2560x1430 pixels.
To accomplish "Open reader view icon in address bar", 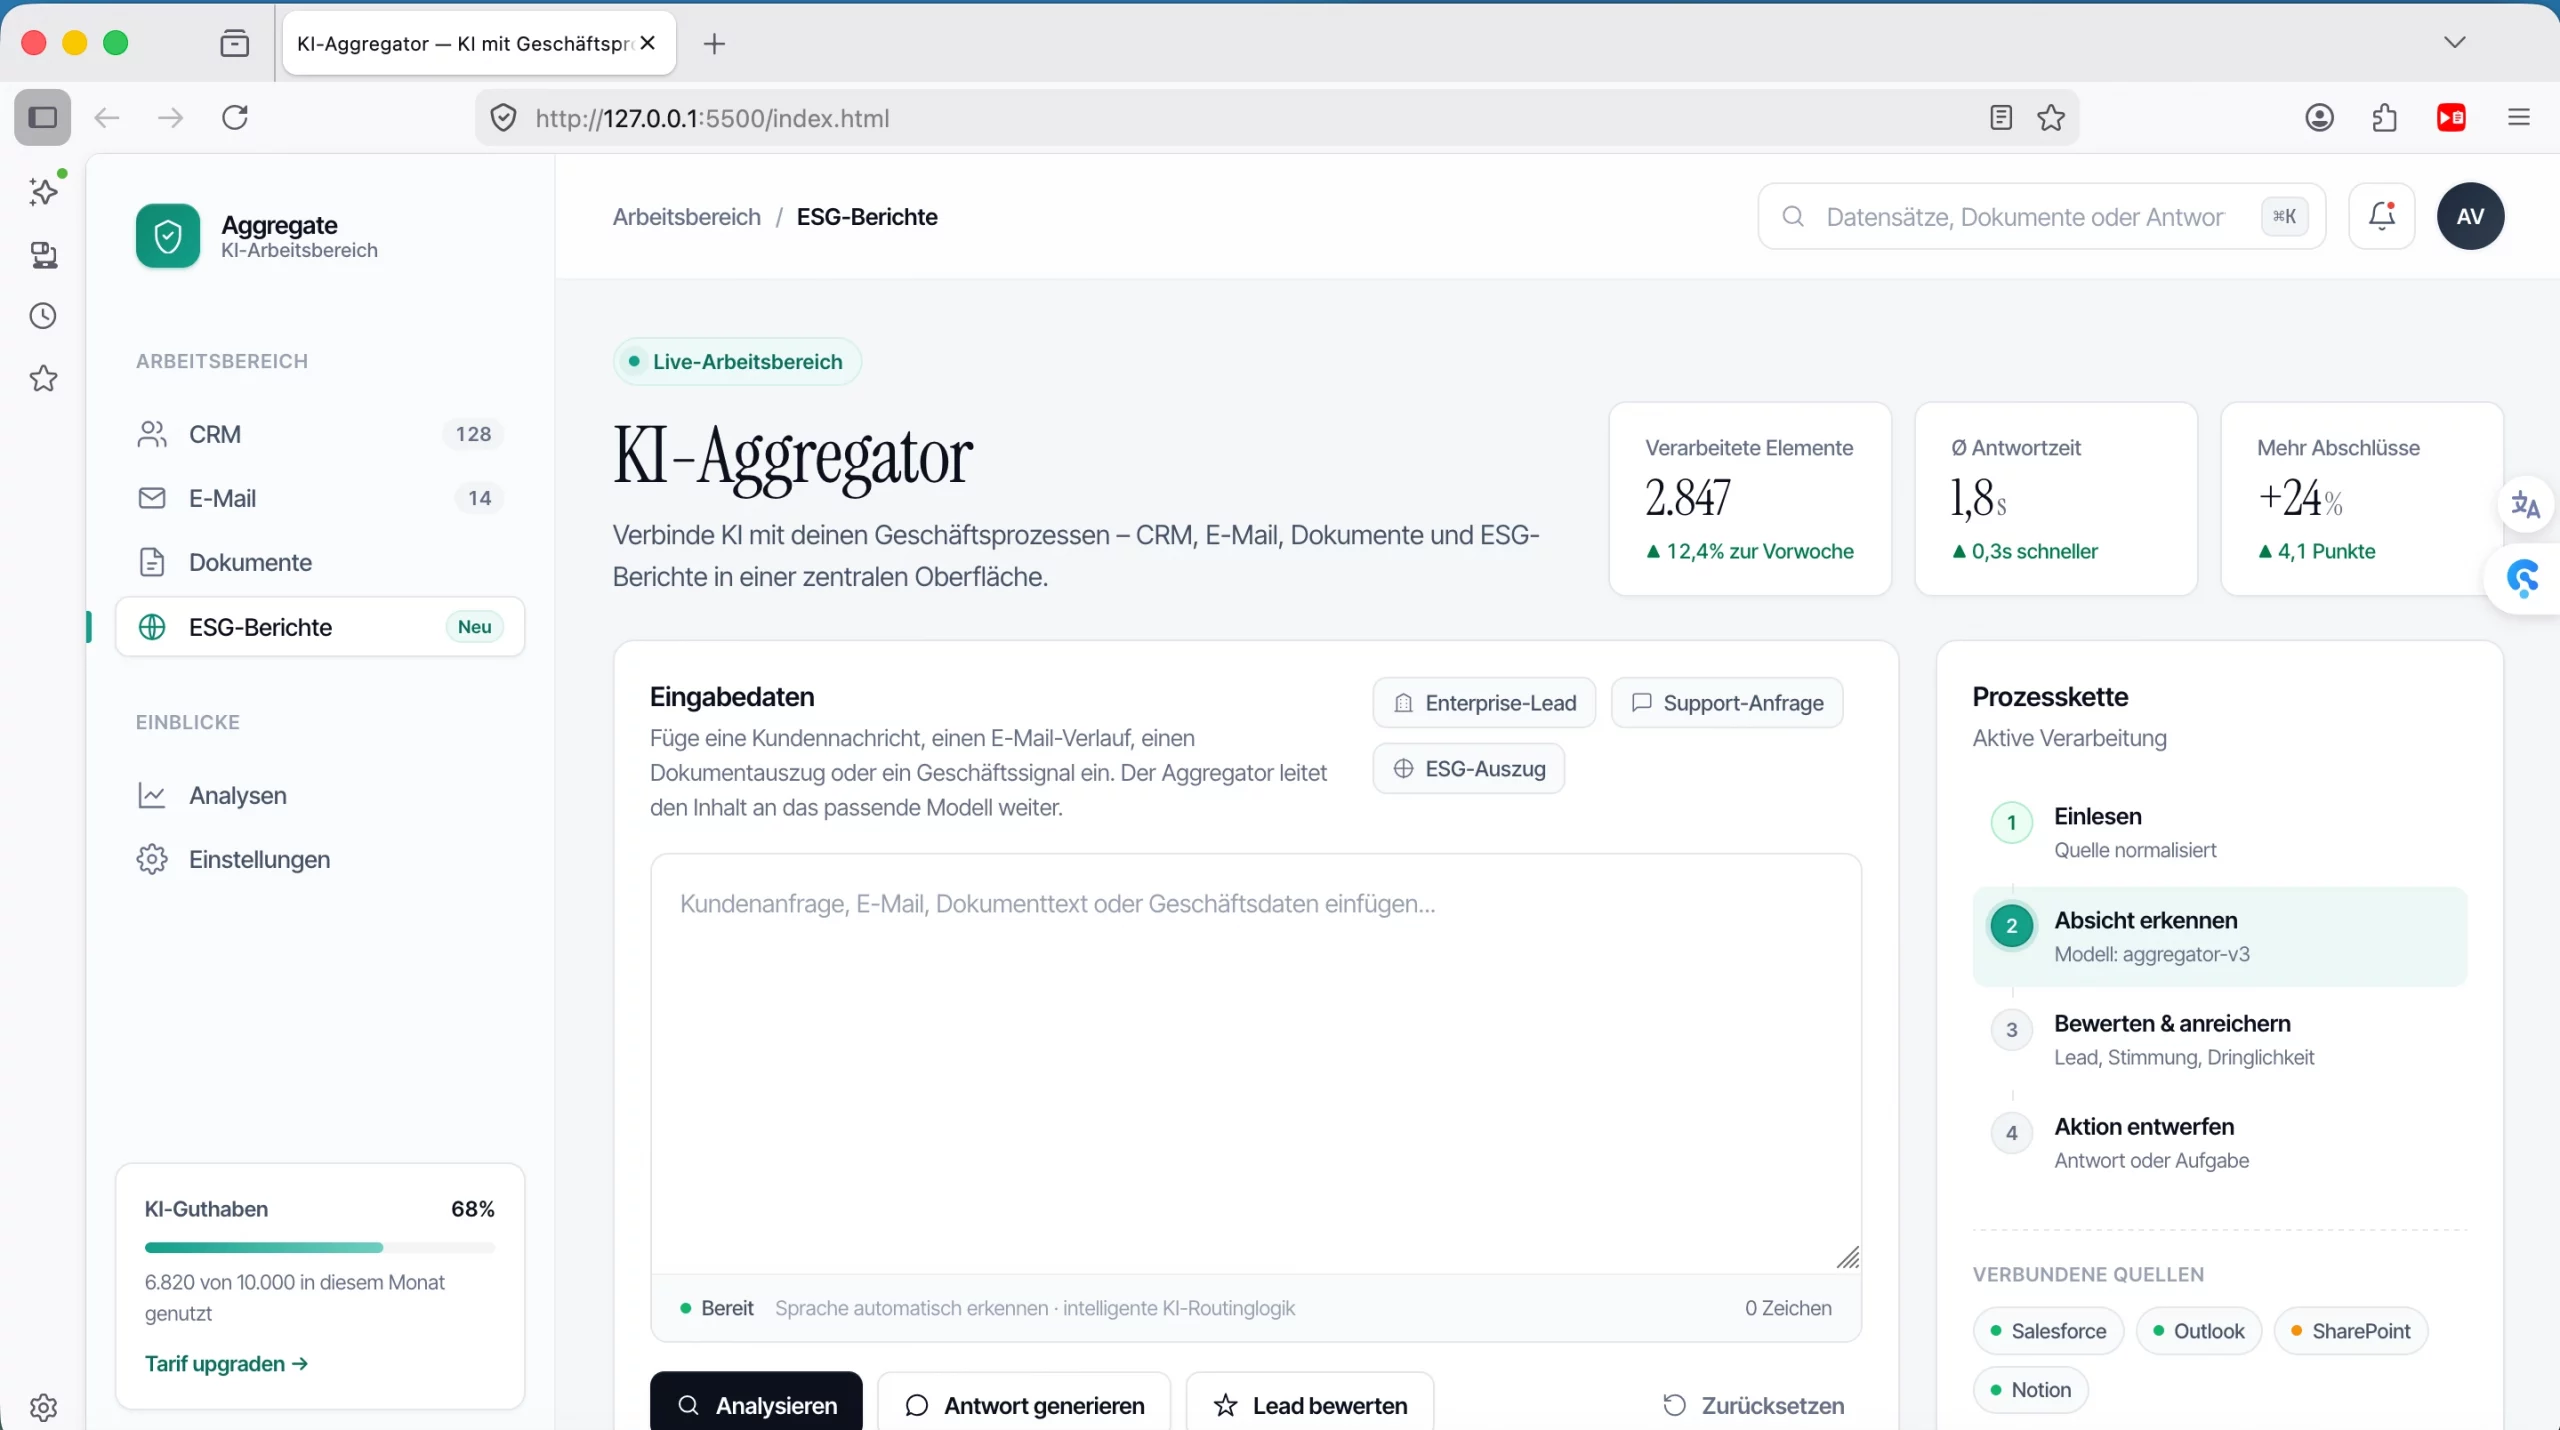I will click(2000, 118).
